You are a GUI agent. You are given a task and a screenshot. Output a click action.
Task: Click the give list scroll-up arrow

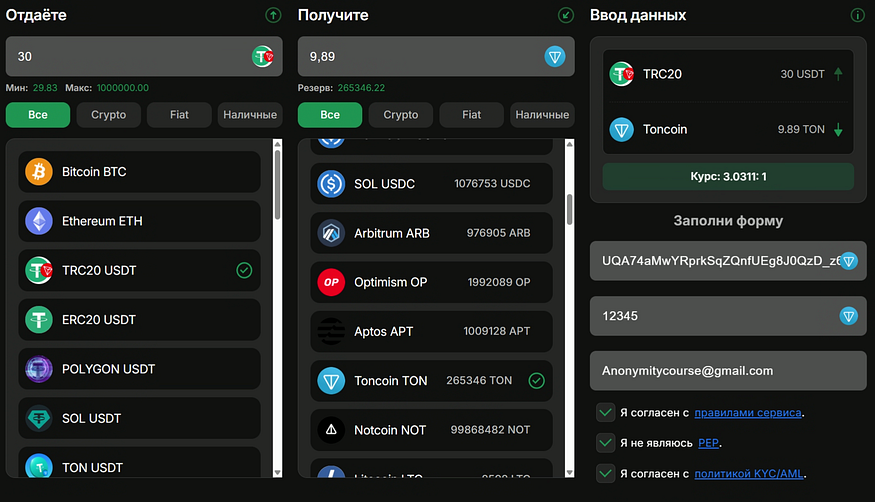(277, 144)
